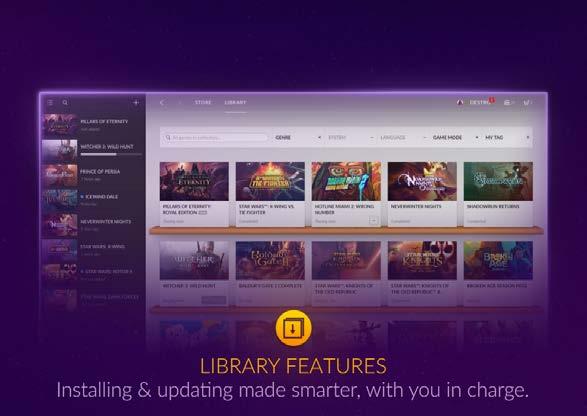This screenshot has width=587, height=416.
Task: Click Broken Age Season Pass title
Action: [x=496, y=286]
